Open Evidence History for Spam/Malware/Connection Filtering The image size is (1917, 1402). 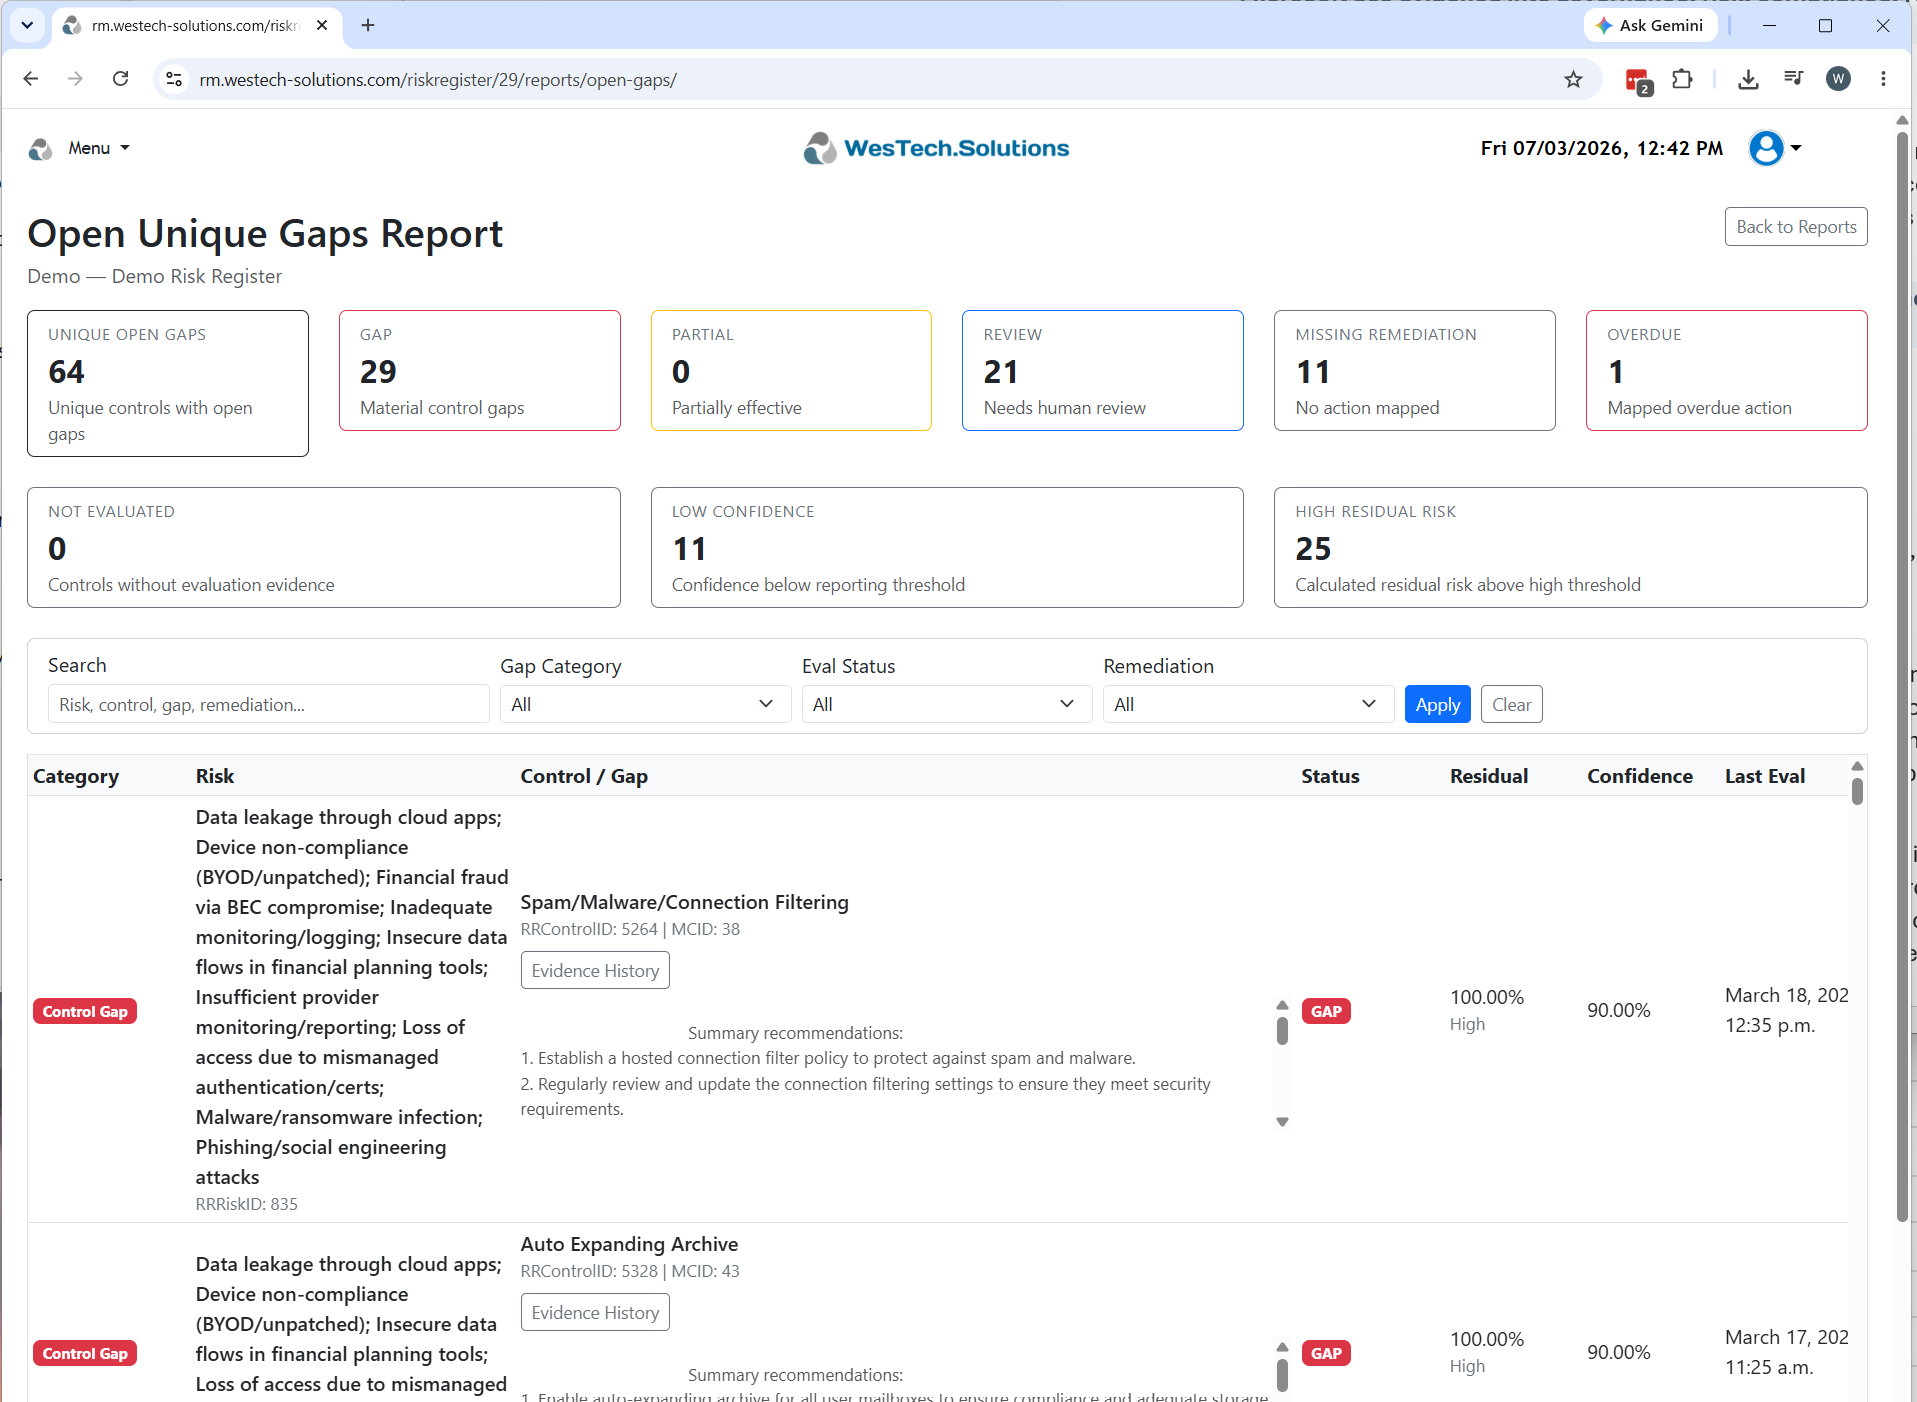[x=595, y=970]
